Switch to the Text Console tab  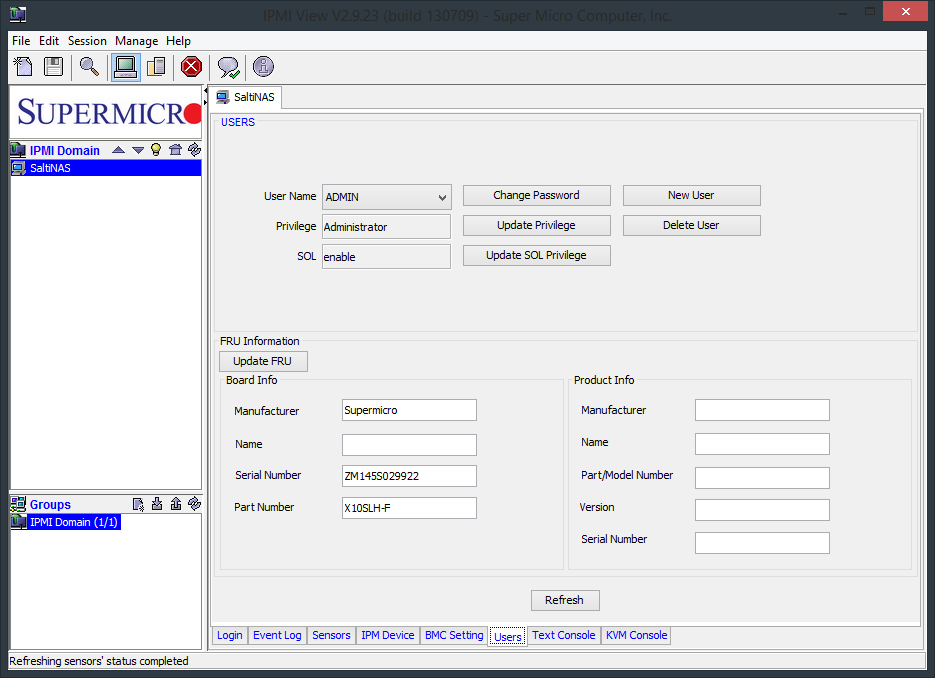point(564,635)
